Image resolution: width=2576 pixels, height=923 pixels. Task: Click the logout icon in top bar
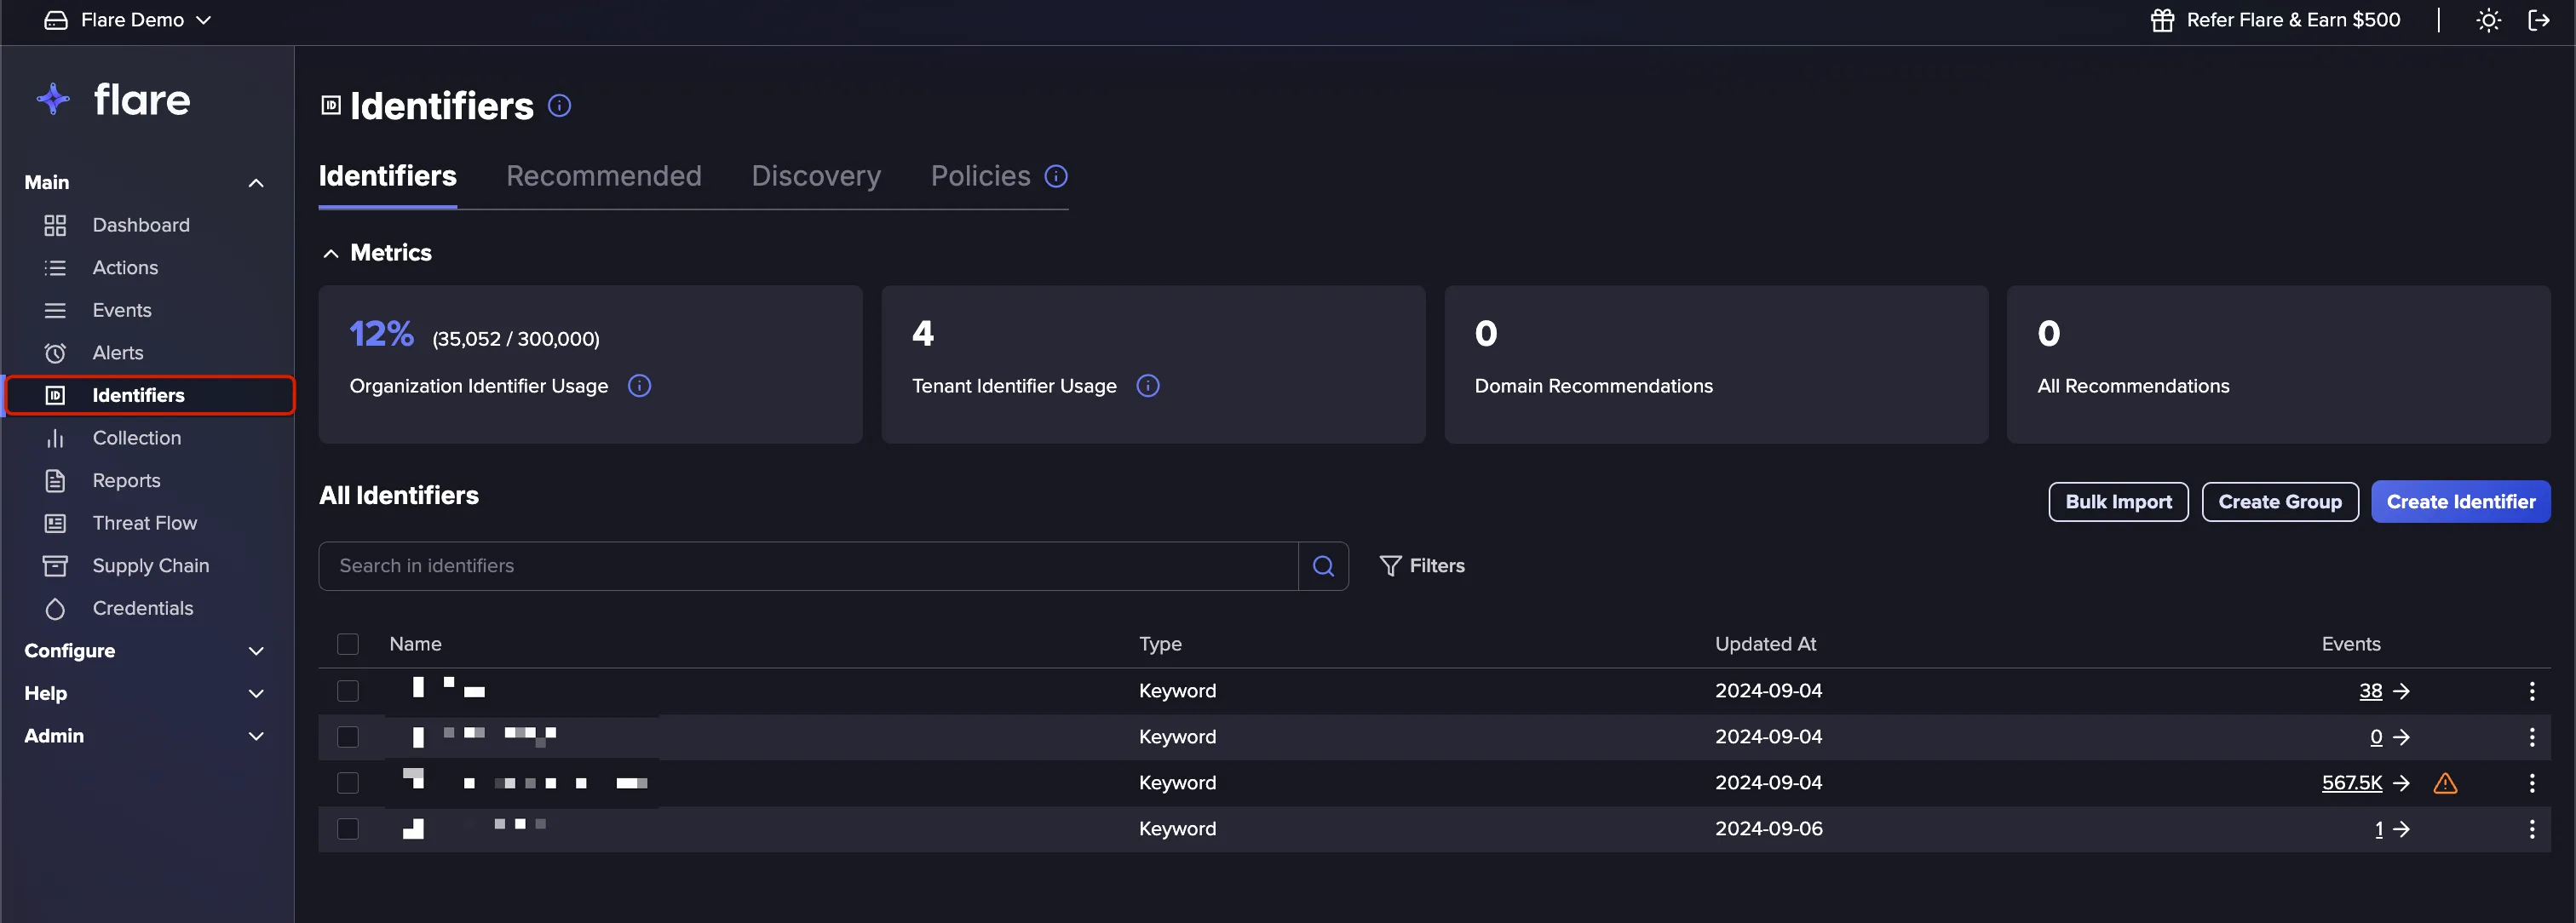coord(2538,20)
